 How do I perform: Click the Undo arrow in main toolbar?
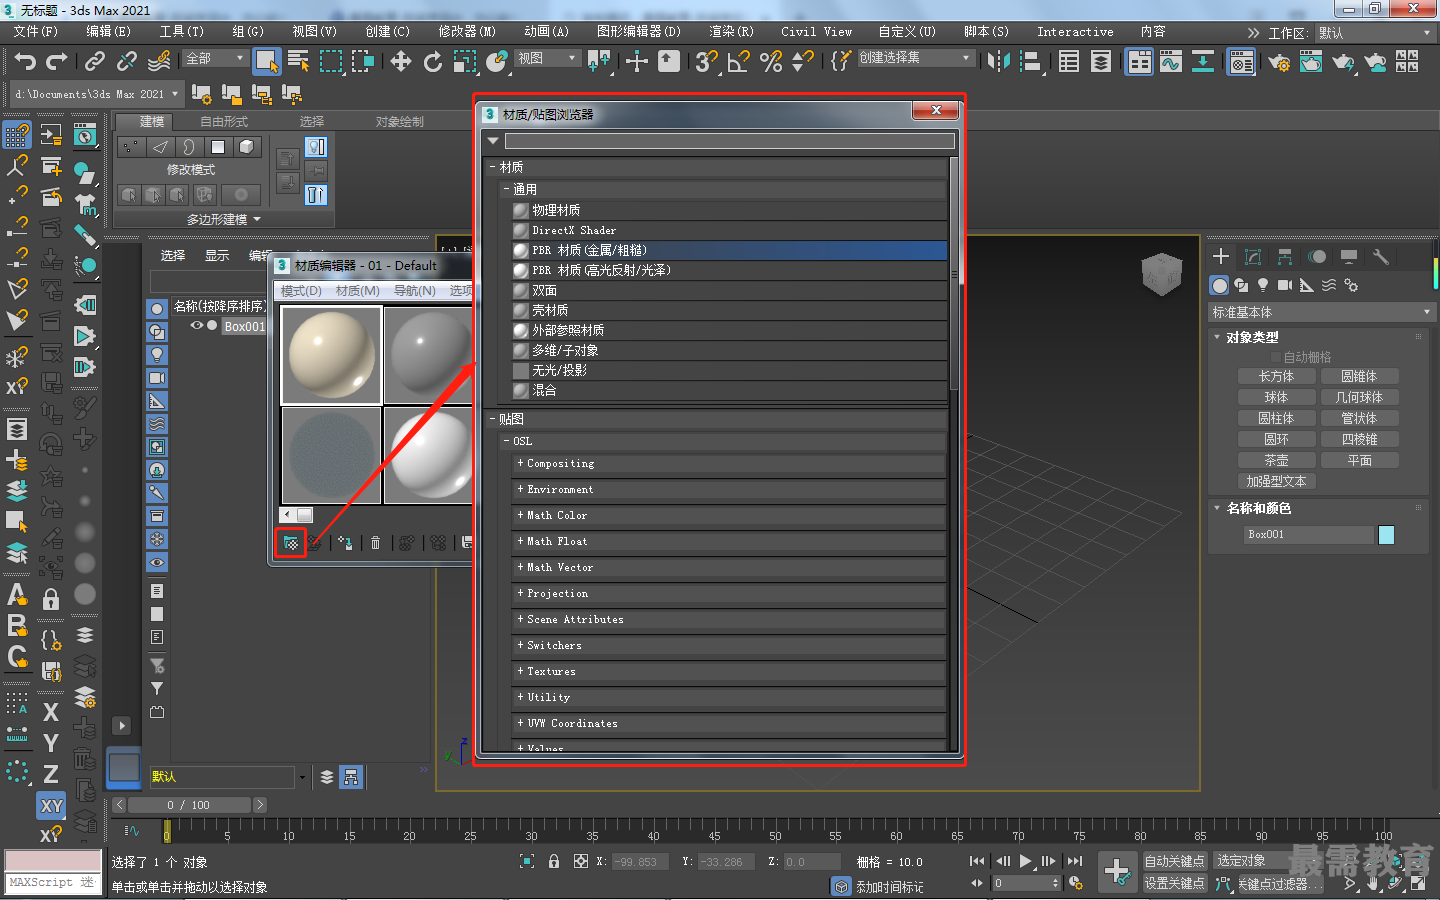click(x=25, y=62)
